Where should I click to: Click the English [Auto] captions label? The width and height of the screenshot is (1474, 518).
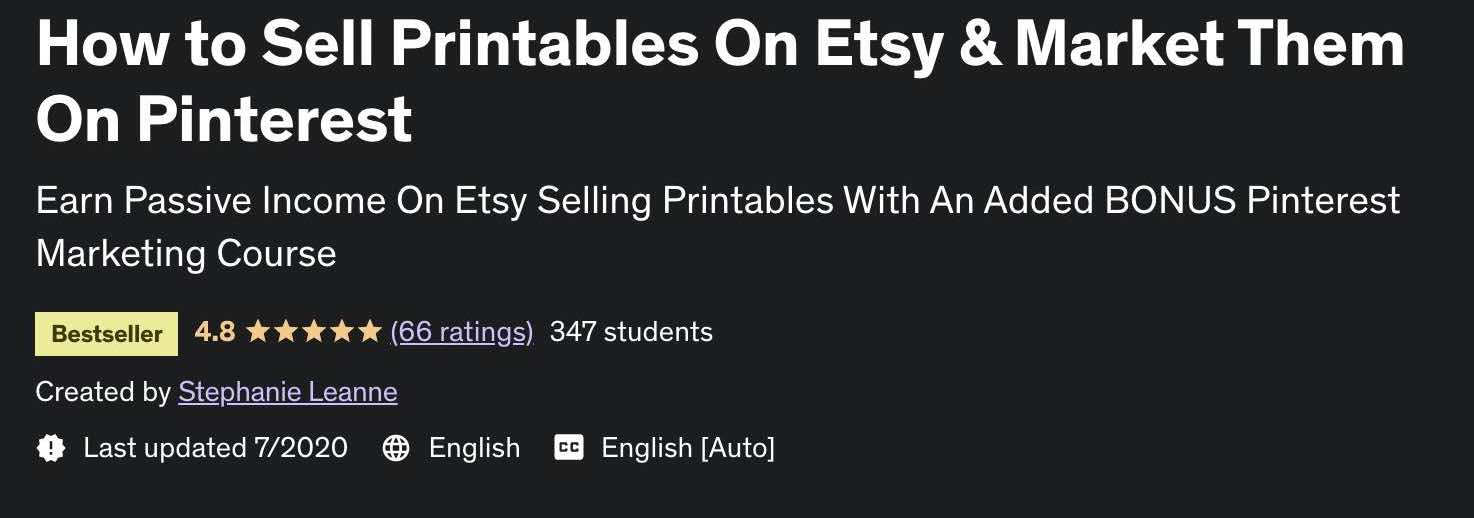click(688, 448)
